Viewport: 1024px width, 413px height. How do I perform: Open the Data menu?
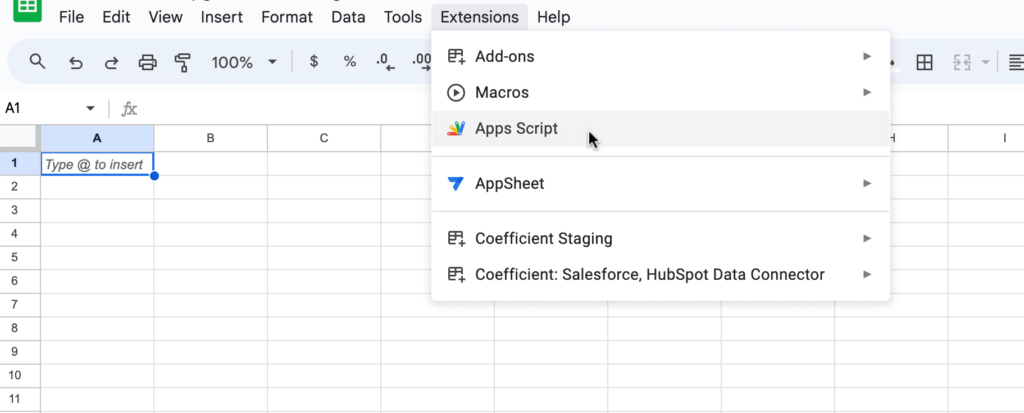[348, 17]
